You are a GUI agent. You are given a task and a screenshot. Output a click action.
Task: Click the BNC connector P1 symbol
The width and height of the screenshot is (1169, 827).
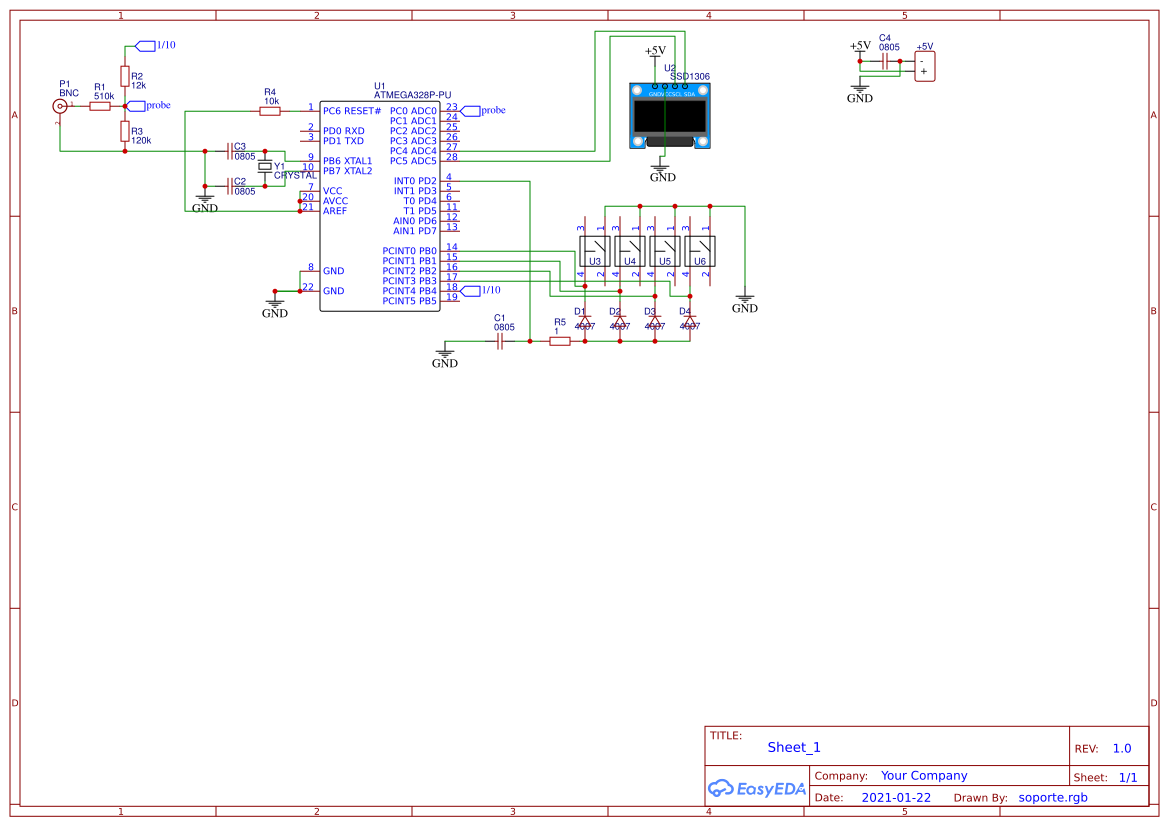point(60,105)
